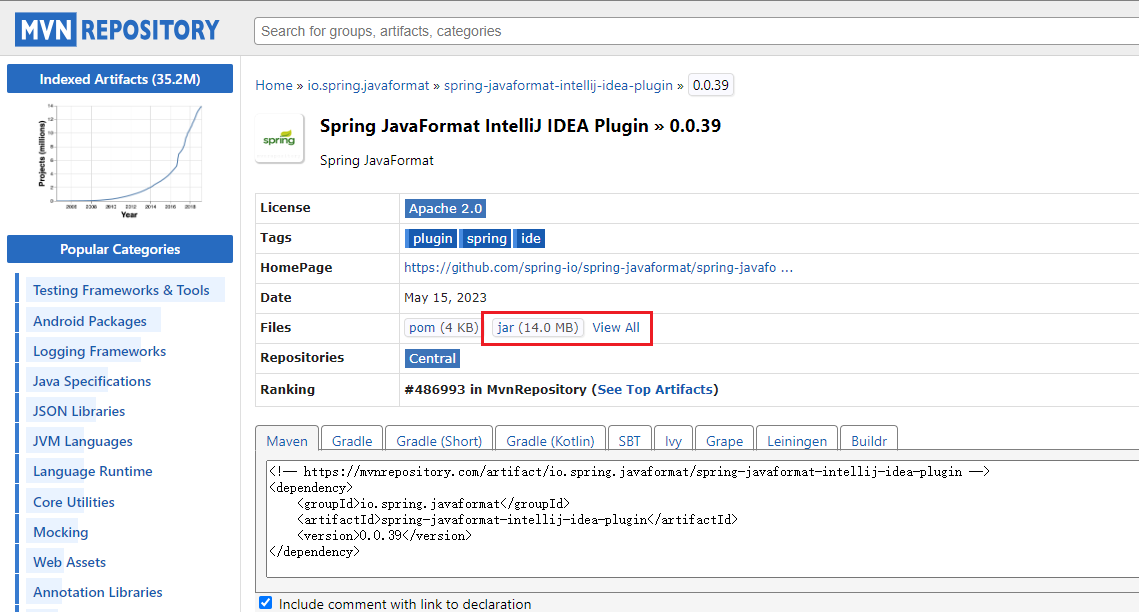Open the spring tag
Screen dimensions: 1139x612
(485, 238)
